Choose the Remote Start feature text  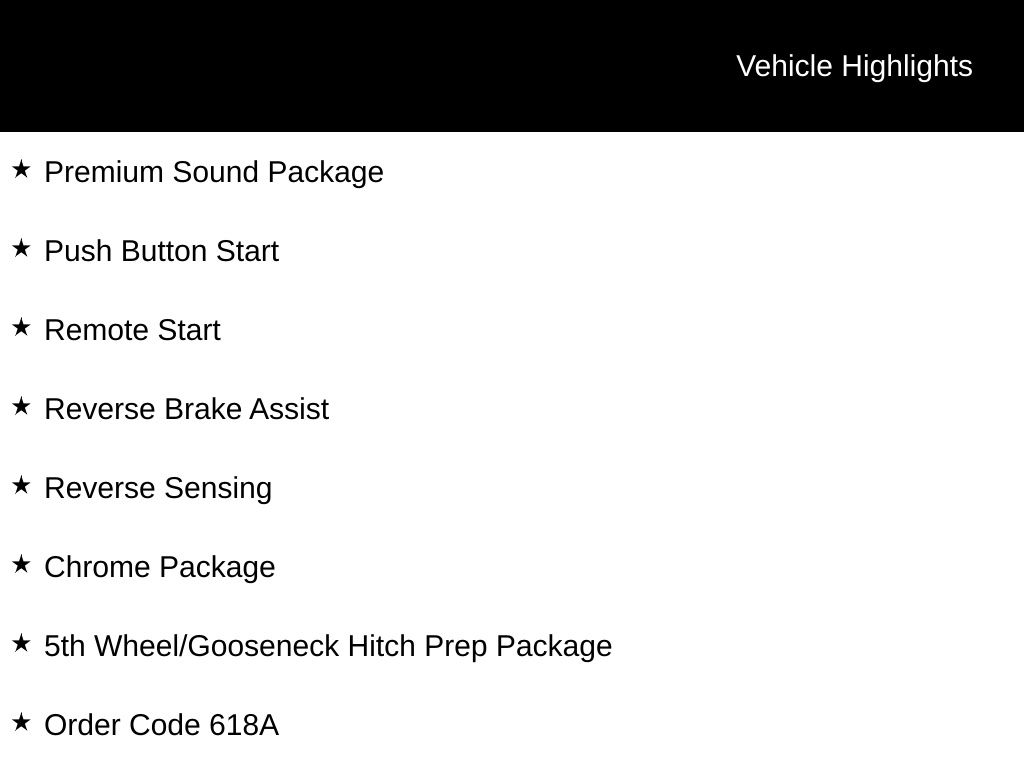point(132,330)
